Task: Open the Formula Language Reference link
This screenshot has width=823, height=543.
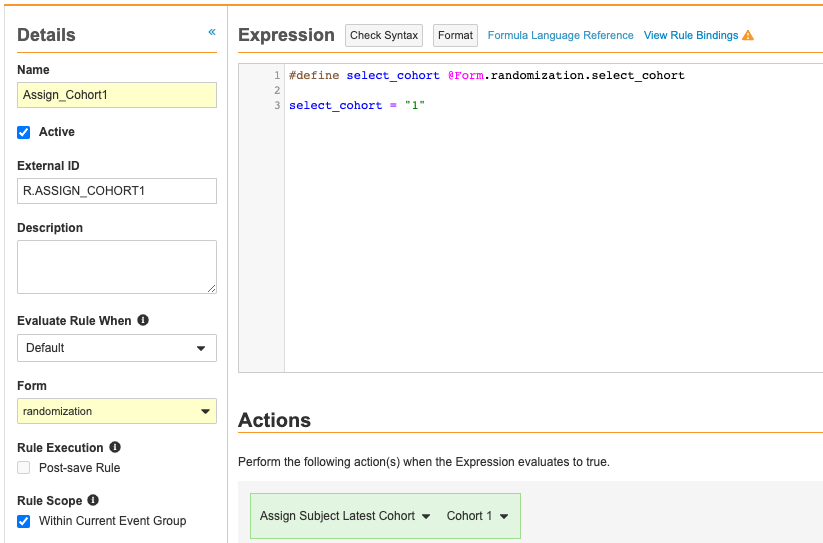Action: 560,36
